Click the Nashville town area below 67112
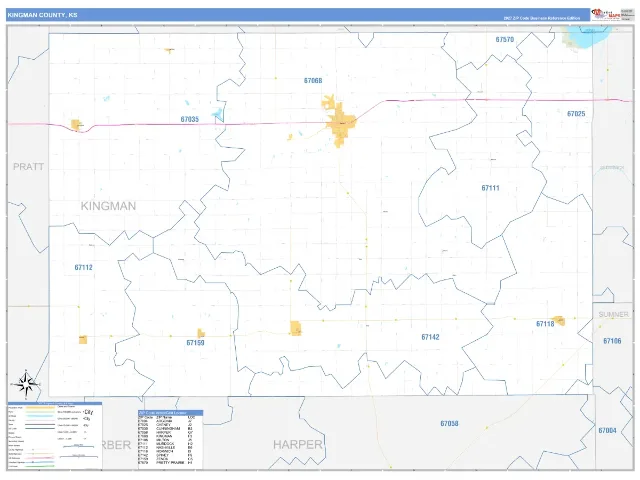Image resolution: width=640 pixels, height=480 pixels. (x=83, y=339)
